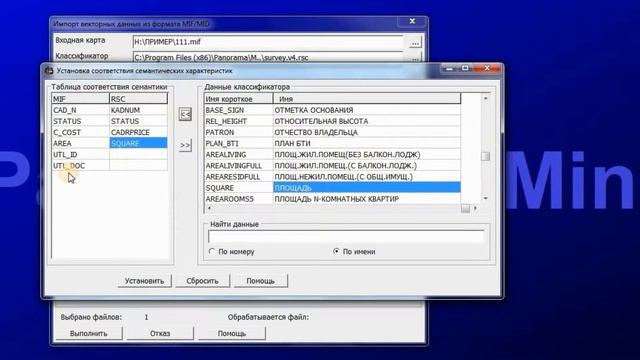Select the 'STATUS' cell in MIF column

click(x=81, y=121)
